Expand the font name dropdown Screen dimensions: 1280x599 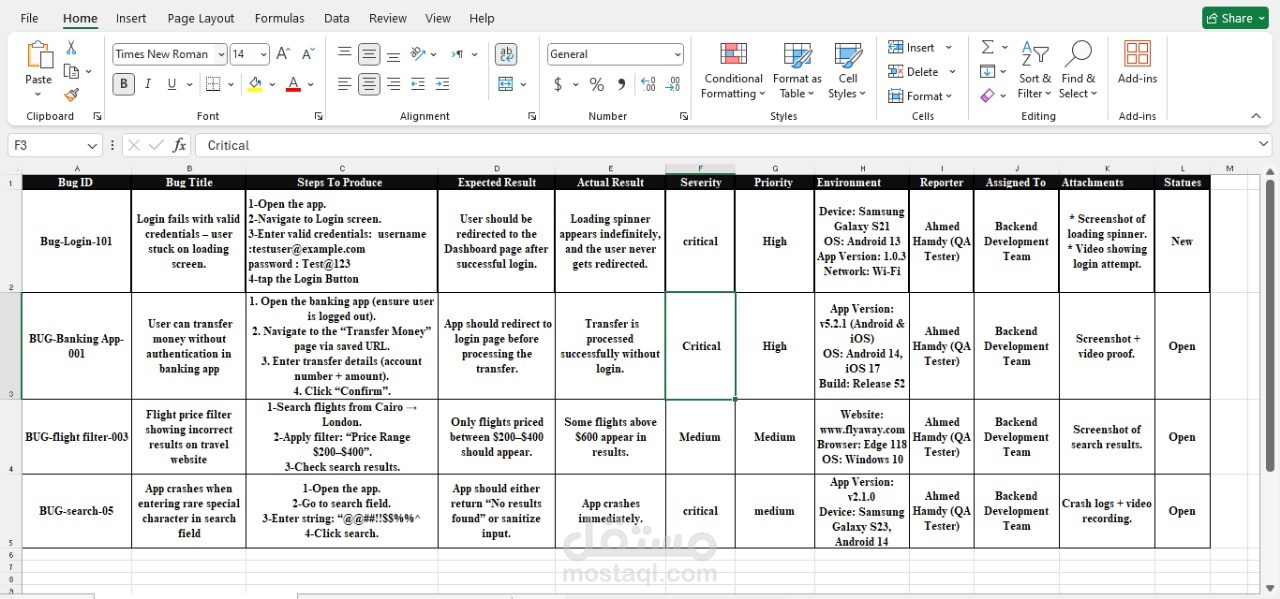coord(219,54)
